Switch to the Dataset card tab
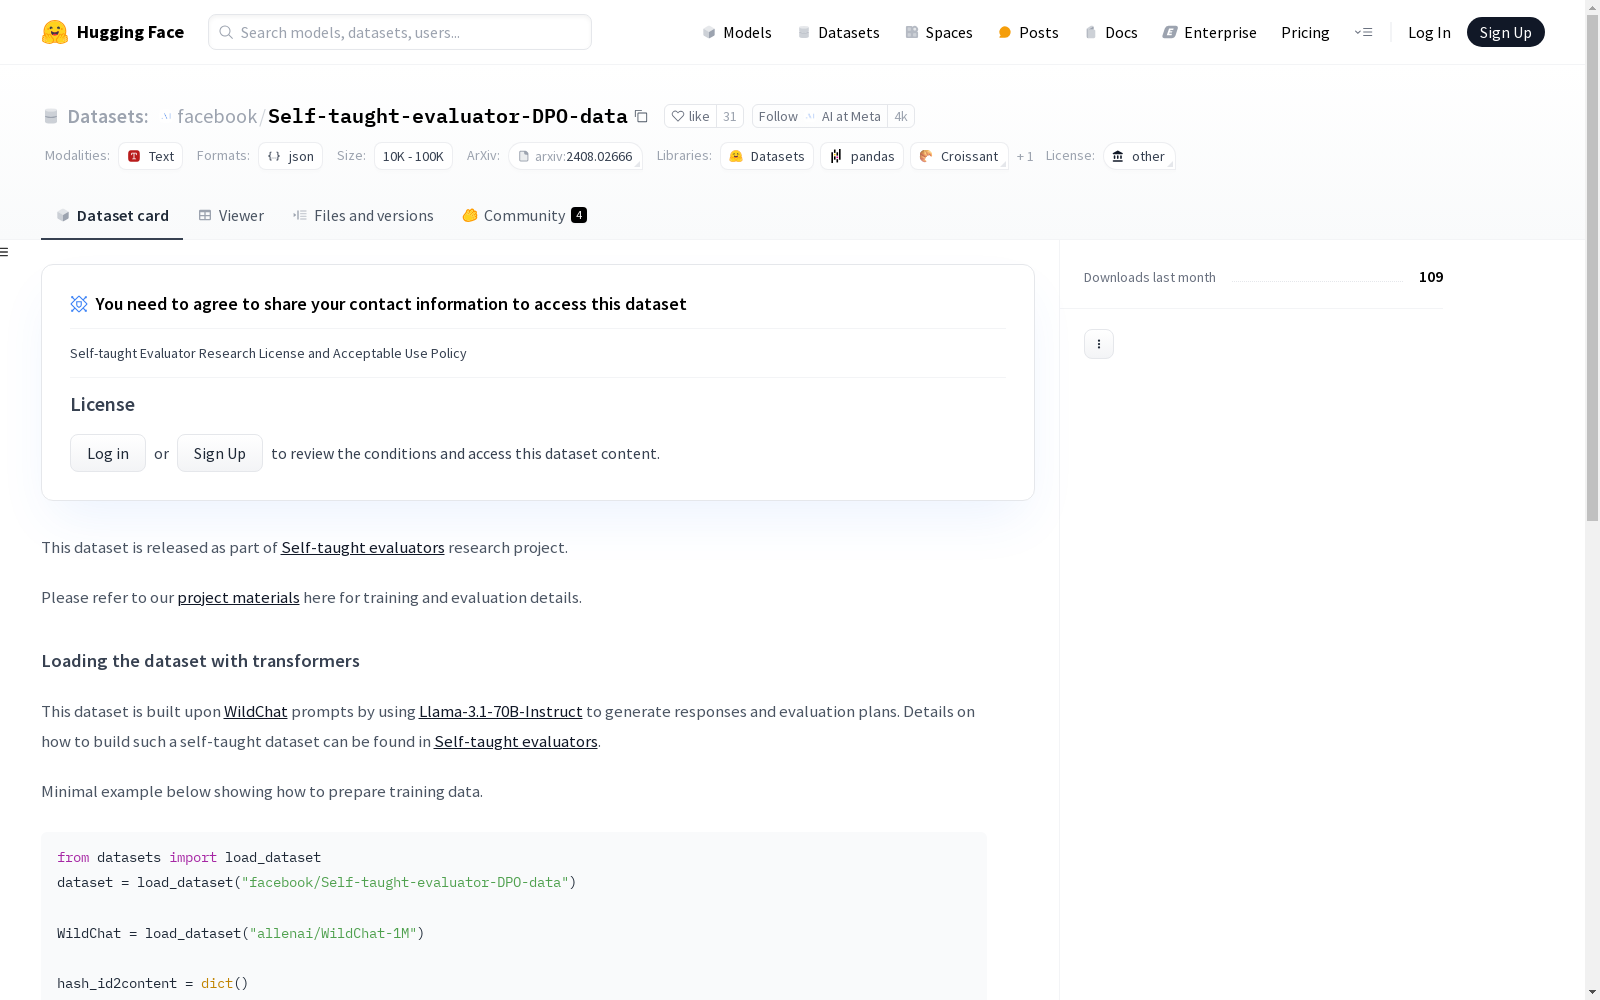 pyautogui.click(x=112, y=215)
